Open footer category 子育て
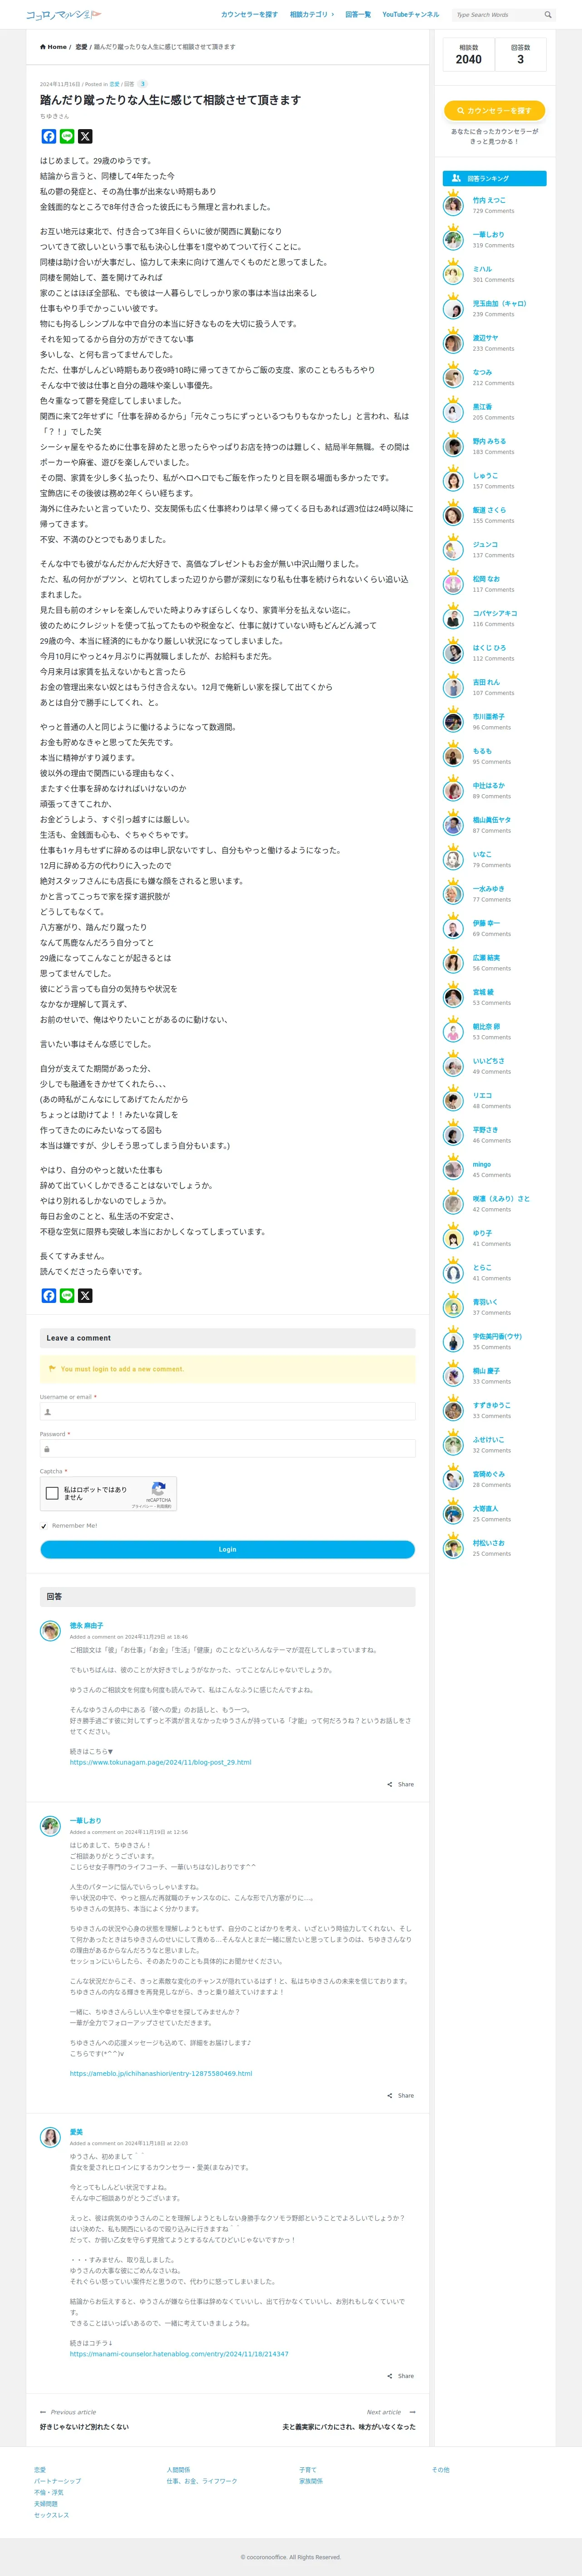This screenshot has width=582, height=2576. coord(308,2469)
